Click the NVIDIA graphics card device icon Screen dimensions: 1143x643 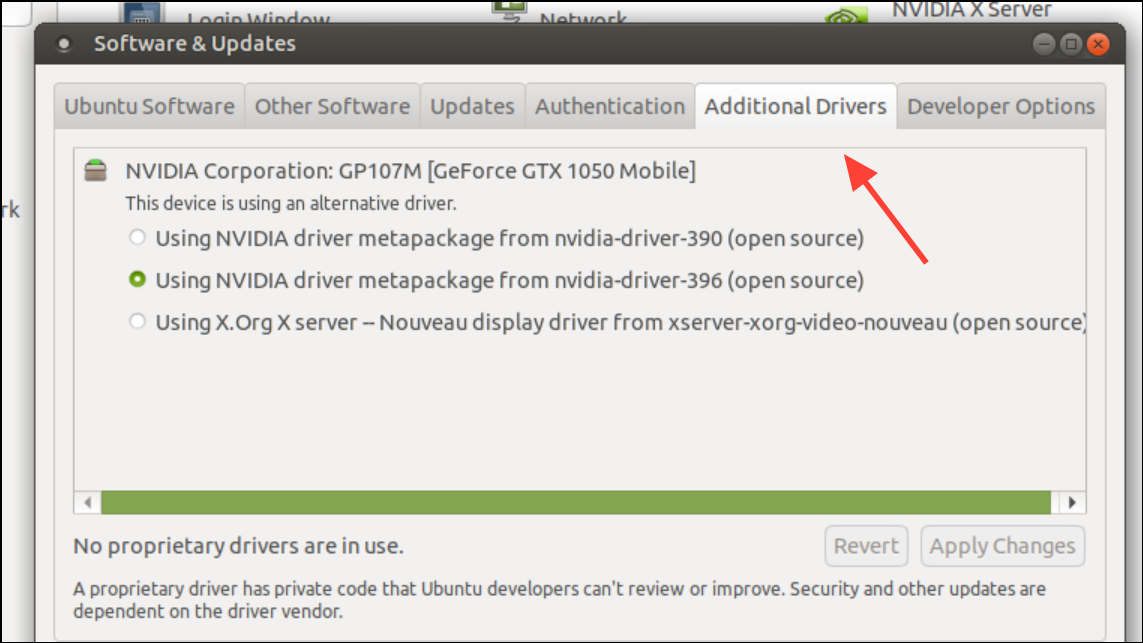pos(95,171)
